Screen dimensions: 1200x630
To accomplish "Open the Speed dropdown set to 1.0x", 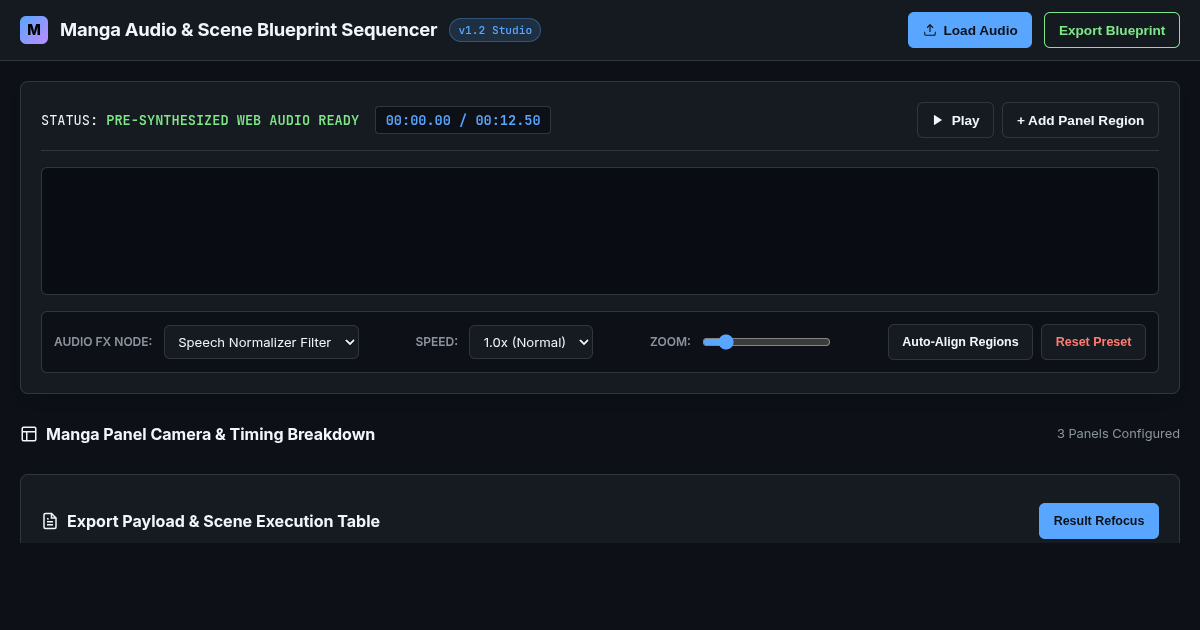I will (531, 342).
